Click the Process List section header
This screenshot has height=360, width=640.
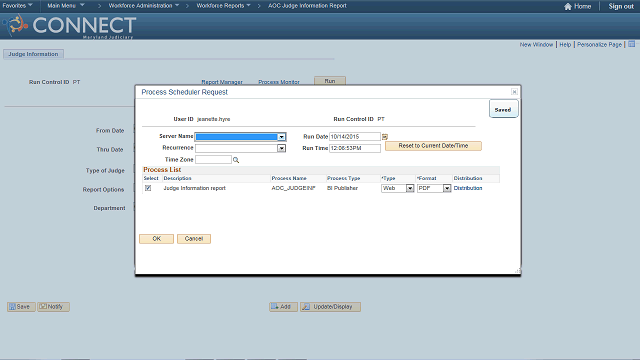click(162, 170)
